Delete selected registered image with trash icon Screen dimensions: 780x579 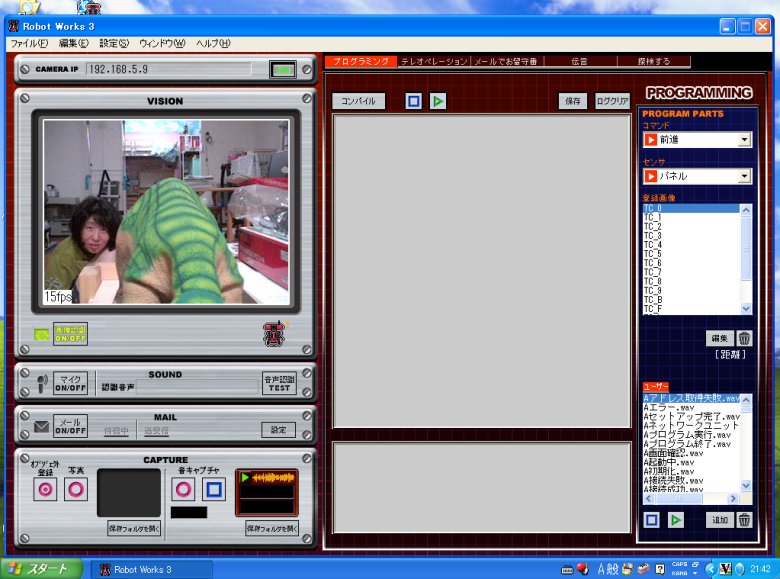(744, 338)
